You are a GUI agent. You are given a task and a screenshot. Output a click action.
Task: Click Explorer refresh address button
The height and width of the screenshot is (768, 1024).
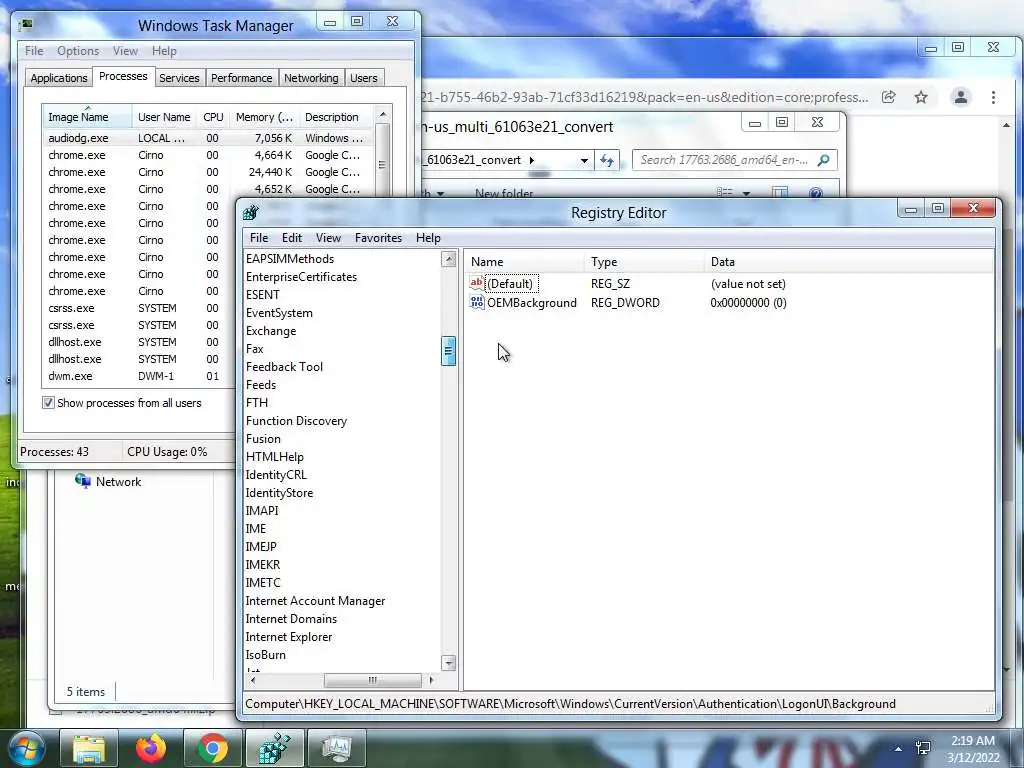[607, 160]
